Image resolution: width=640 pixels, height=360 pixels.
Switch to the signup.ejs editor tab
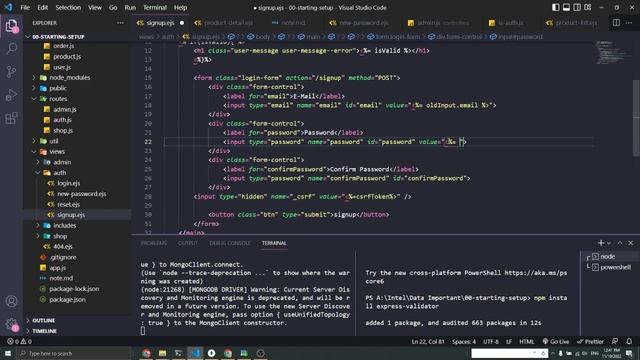160,23
